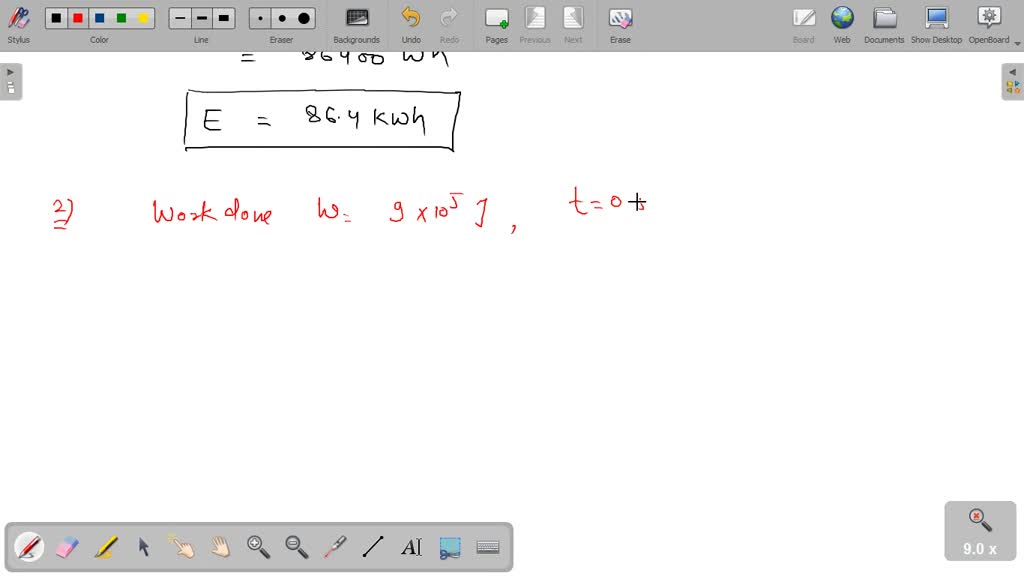Select the thickest line width

(224, 18)
